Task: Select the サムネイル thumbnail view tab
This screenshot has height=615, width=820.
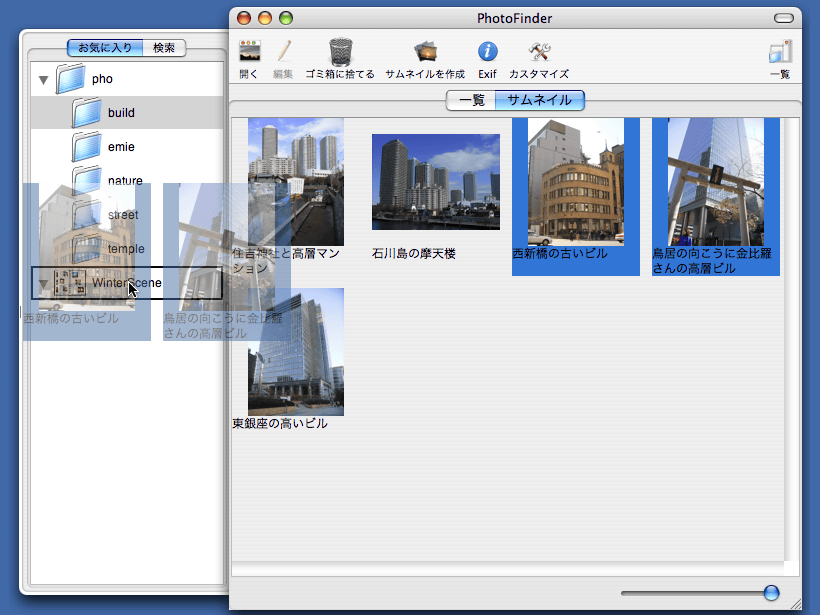Action: (540, 100)
